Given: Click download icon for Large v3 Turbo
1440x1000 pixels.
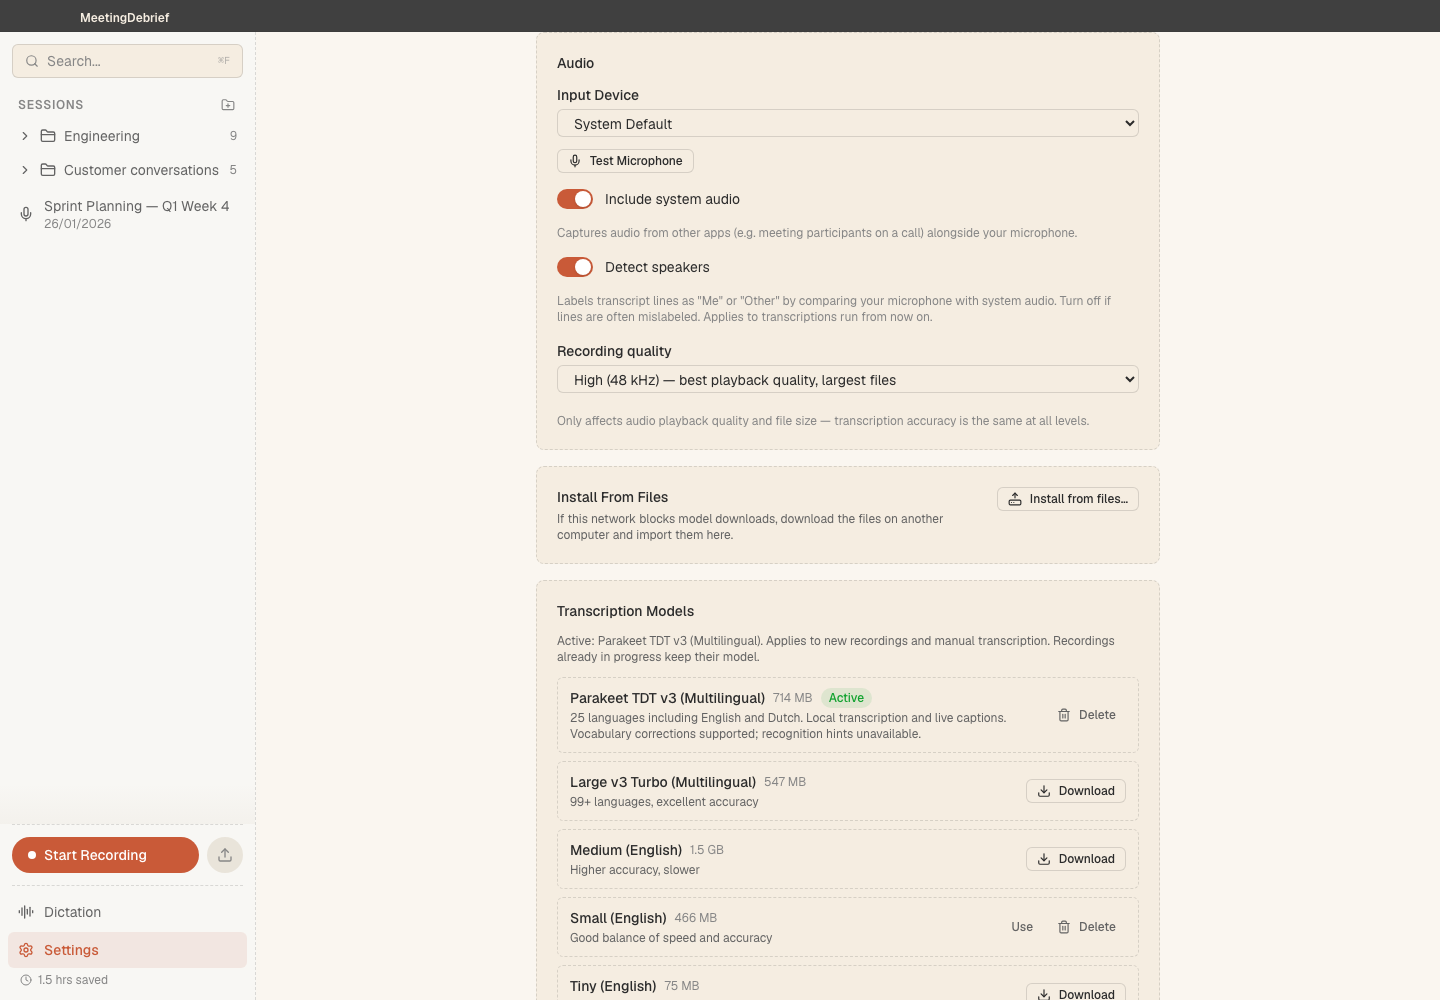Looking at the screenshot, I should point(1044,791).
